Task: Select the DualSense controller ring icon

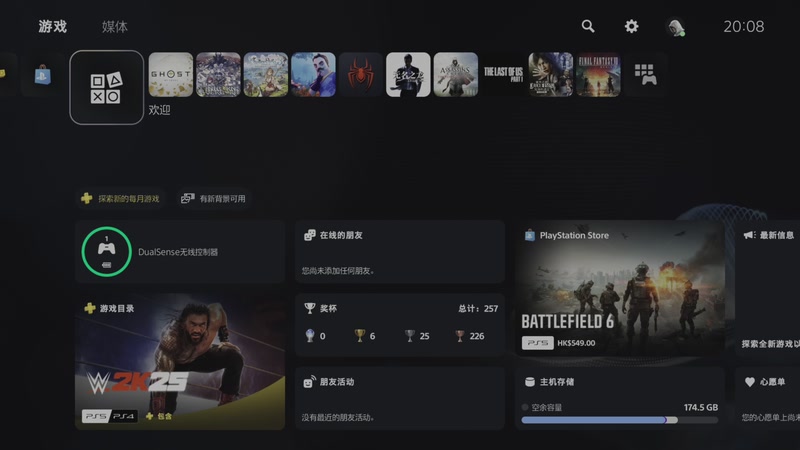Action: (106, 252)
